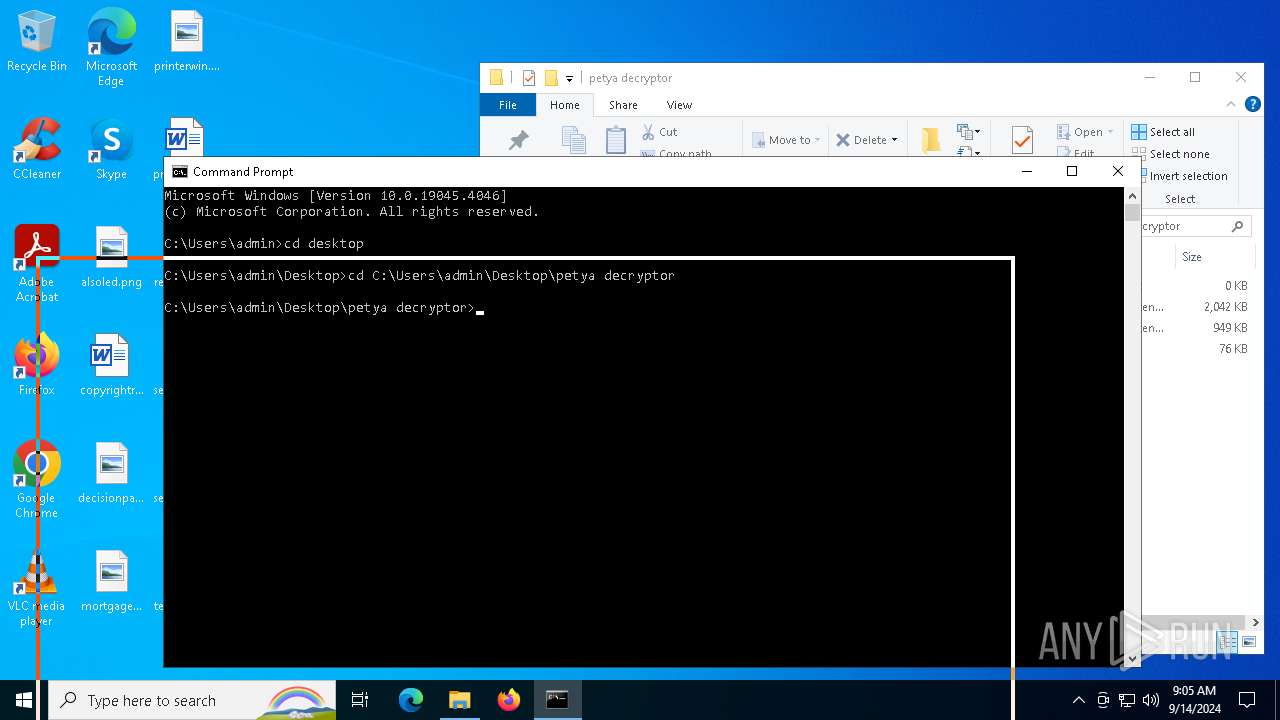Click the 76 KB file size entry
1280x720 pixels.
point(1233,349)
